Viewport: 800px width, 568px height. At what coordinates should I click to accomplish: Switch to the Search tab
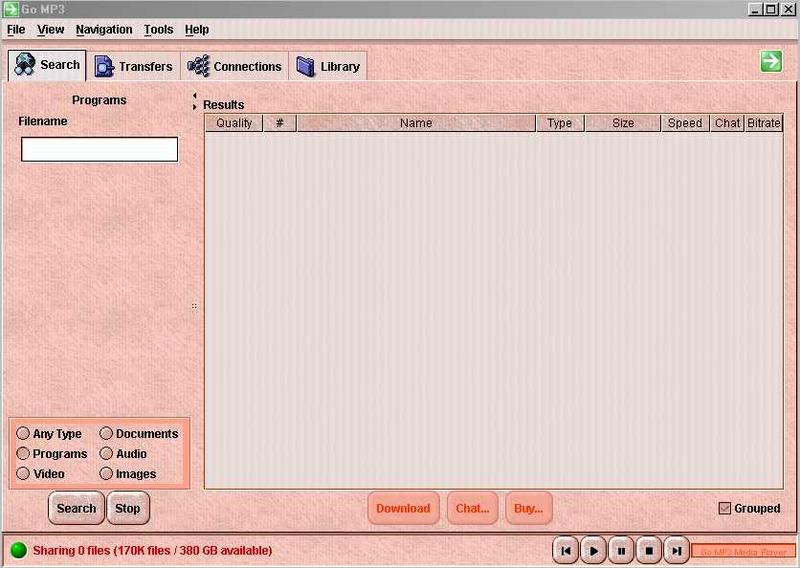tap(47, 65)
